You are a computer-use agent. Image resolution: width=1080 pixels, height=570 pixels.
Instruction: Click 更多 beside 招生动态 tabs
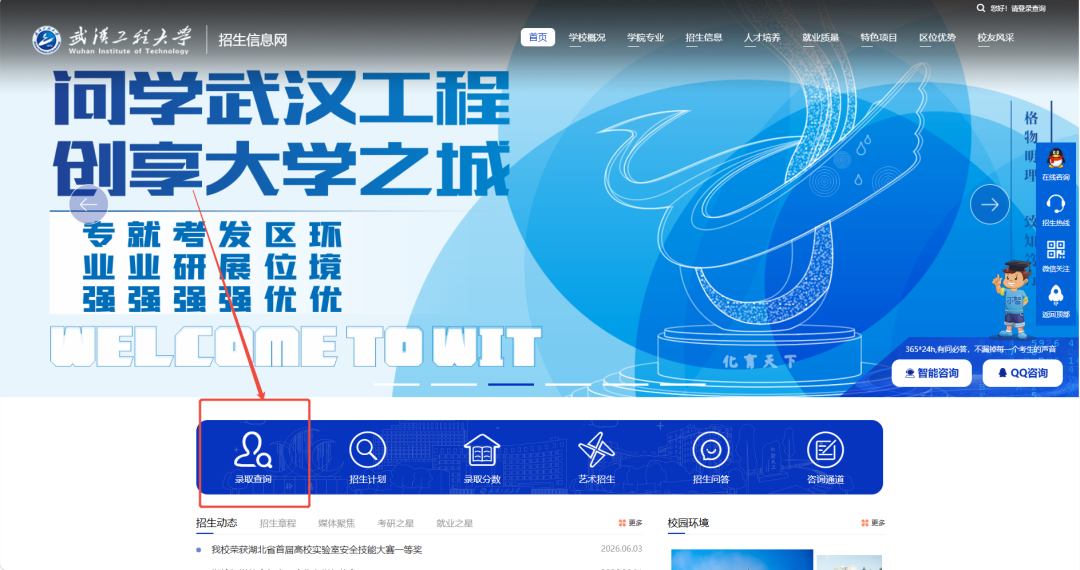630,523
